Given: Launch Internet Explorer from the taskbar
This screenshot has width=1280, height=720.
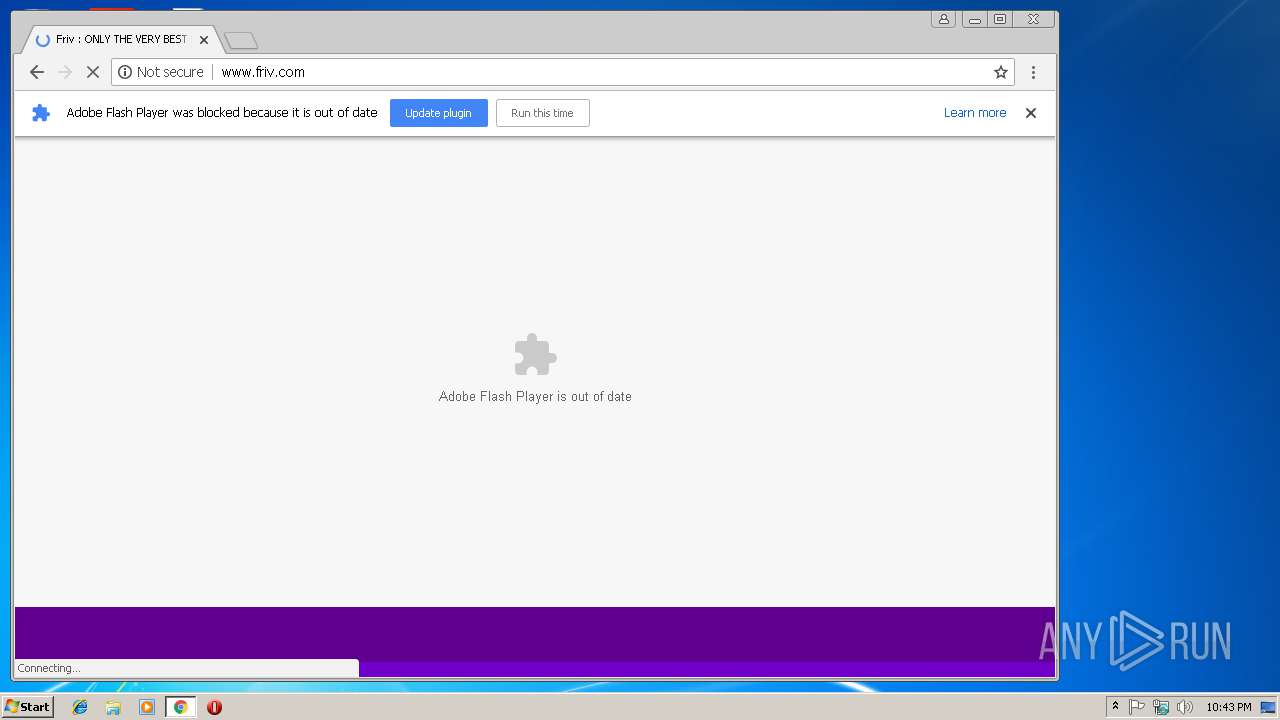Looking at the screenshot, I should point(80,707).
